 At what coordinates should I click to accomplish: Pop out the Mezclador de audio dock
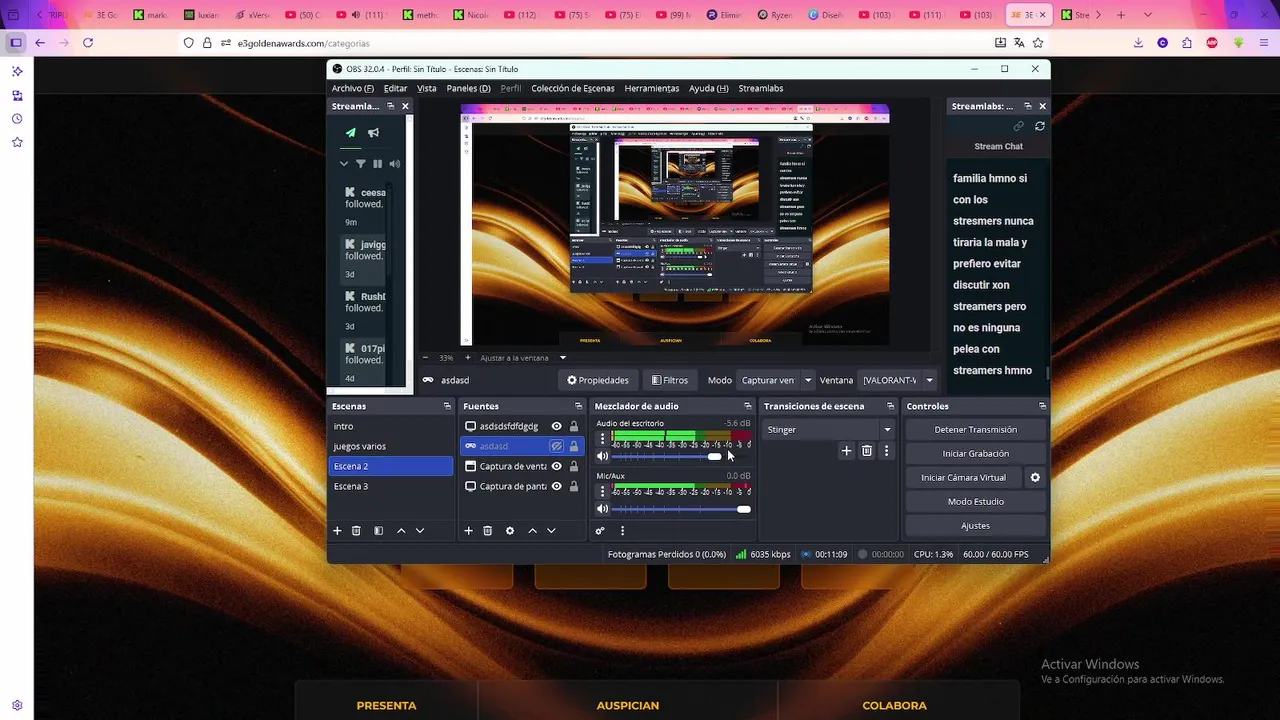point(747,406)
